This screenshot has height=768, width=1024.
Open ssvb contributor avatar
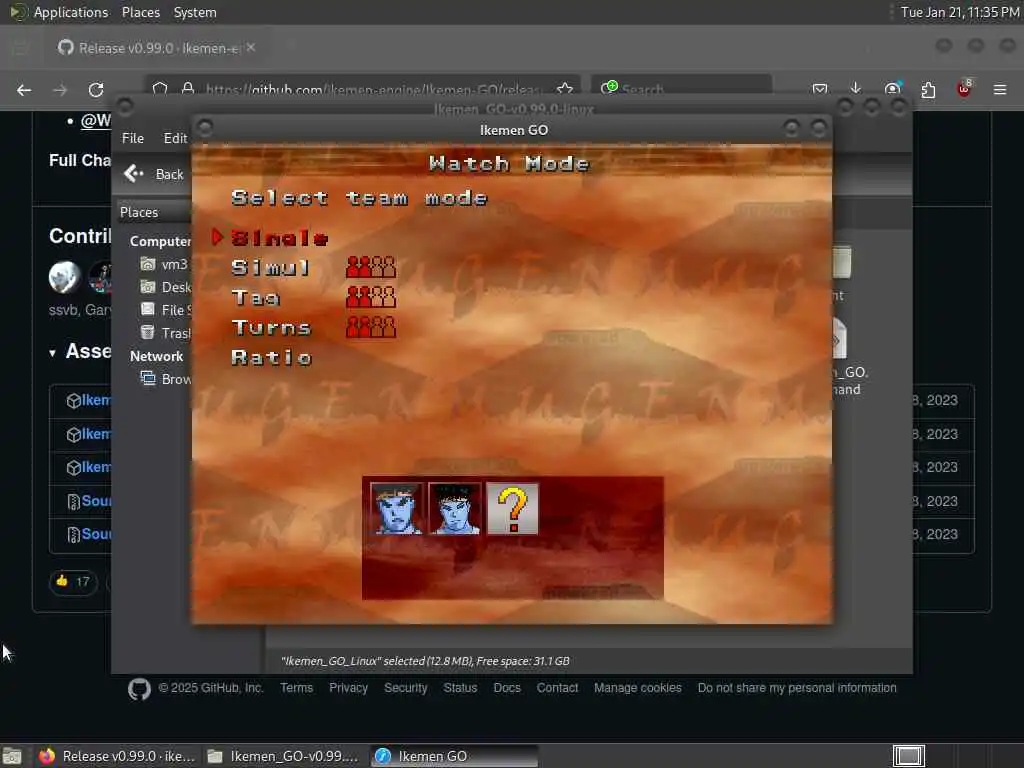tap(65, 276)
